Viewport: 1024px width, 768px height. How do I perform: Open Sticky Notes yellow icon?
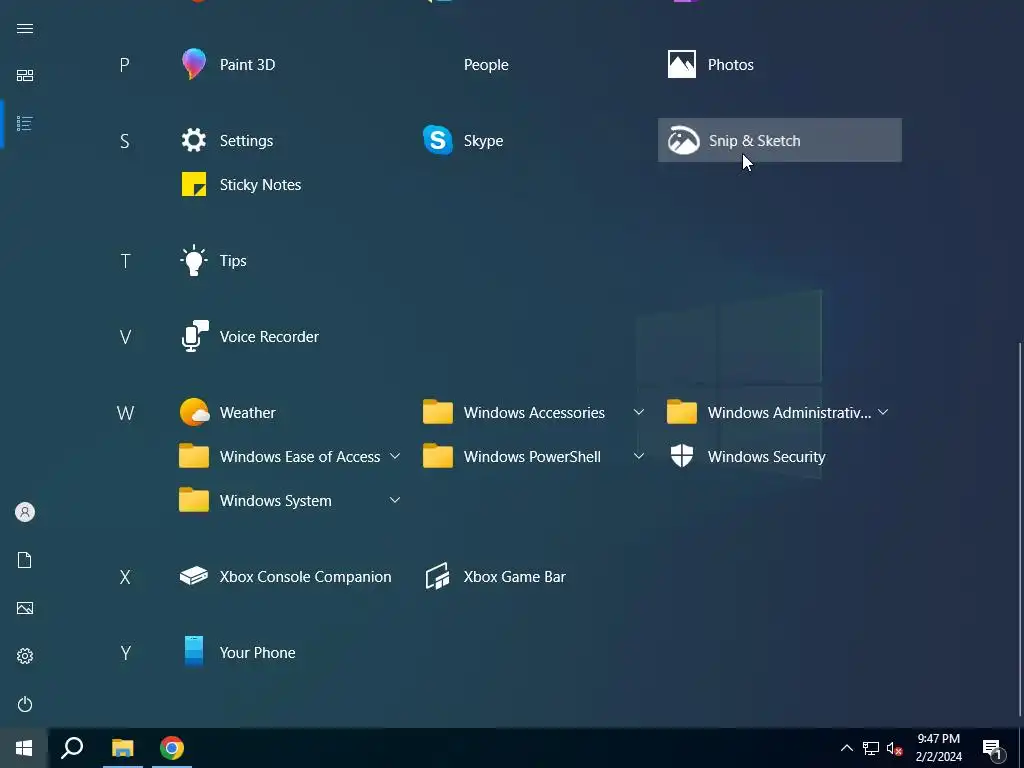click(194, 184)
